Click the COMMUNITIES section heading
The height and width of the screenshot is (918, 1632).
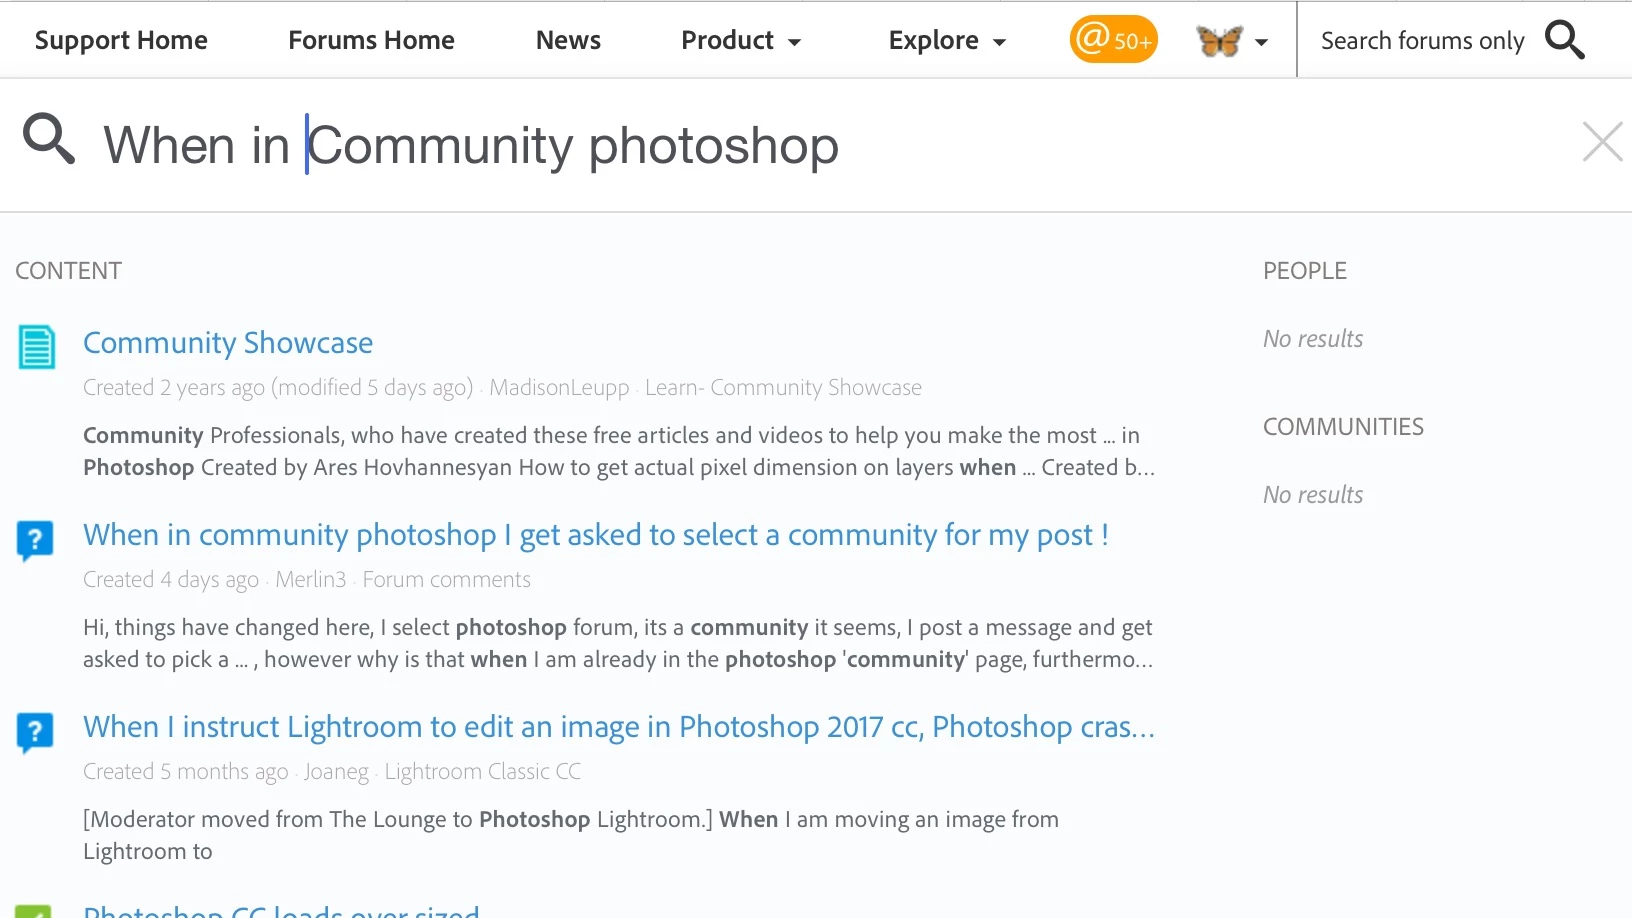point(1343,427)
